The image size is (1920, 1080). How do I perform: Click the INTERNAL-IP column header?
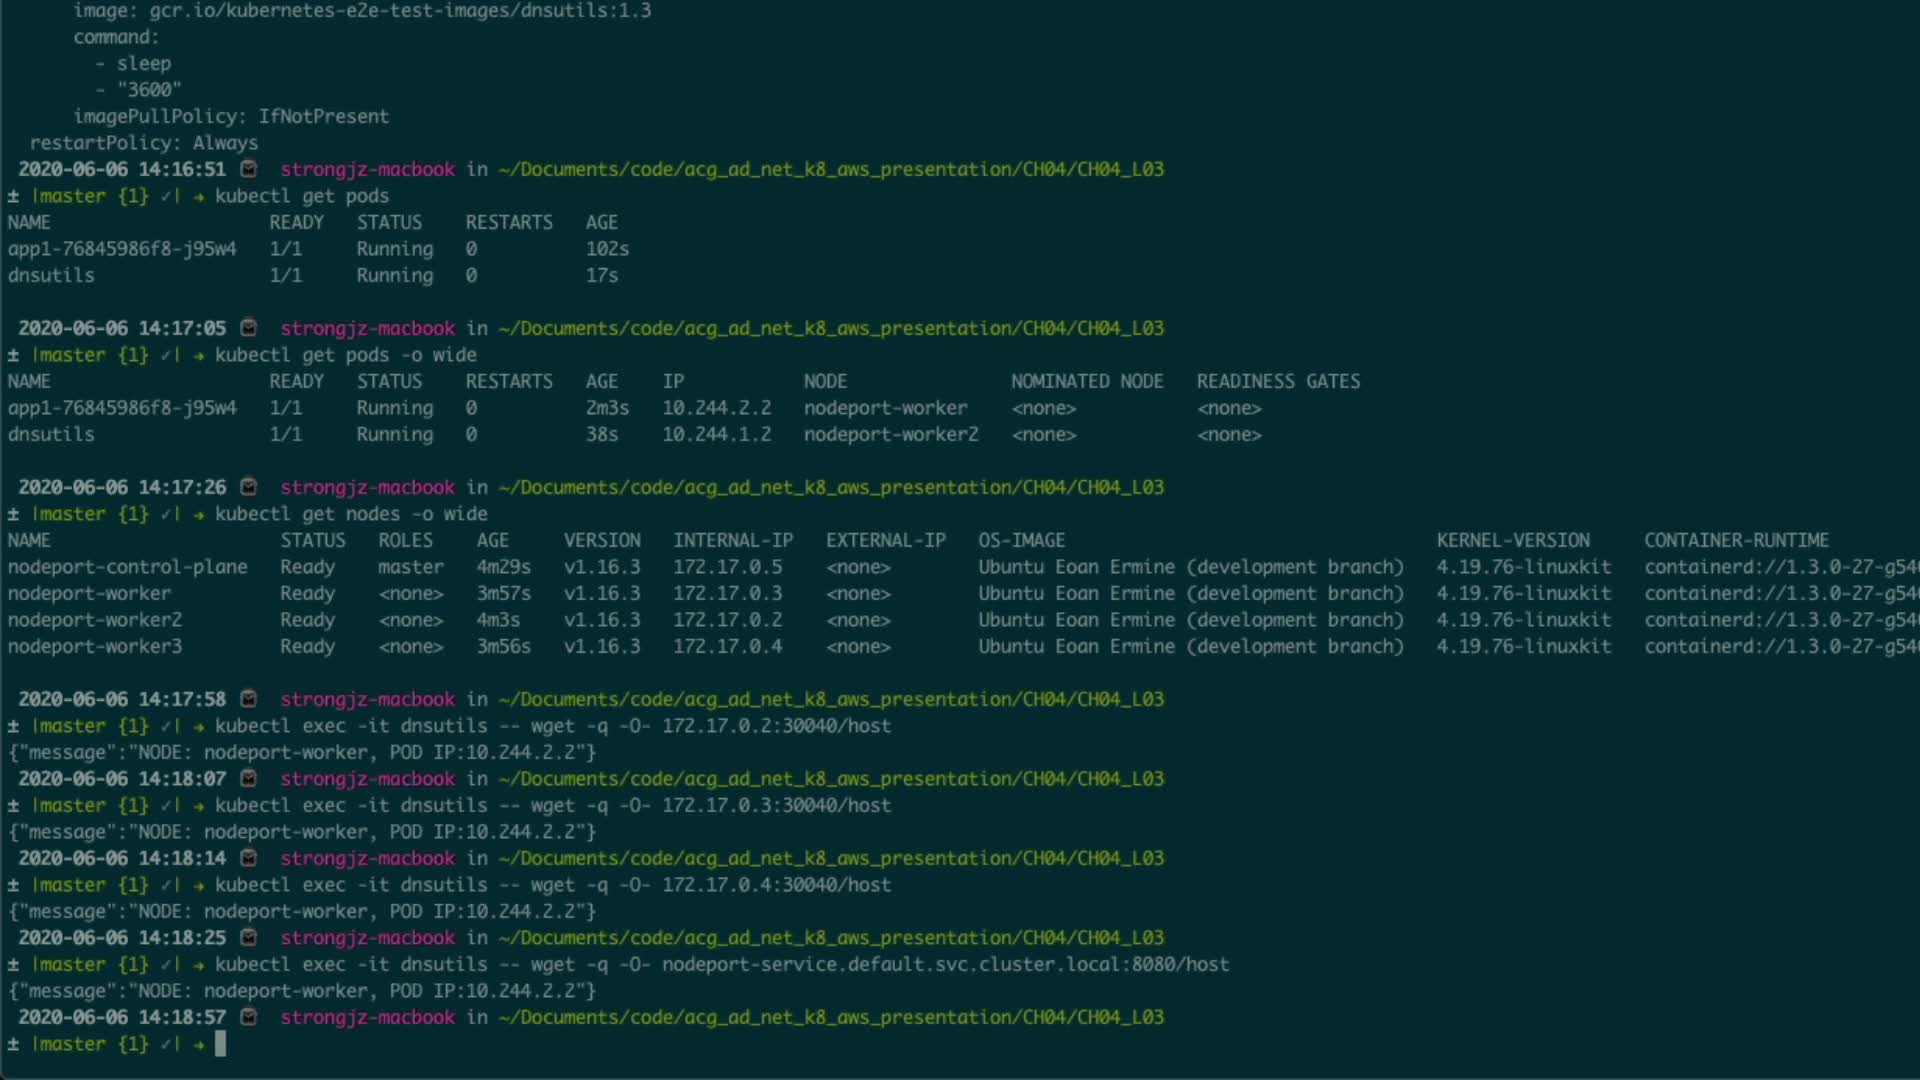(x=733, y=540)
